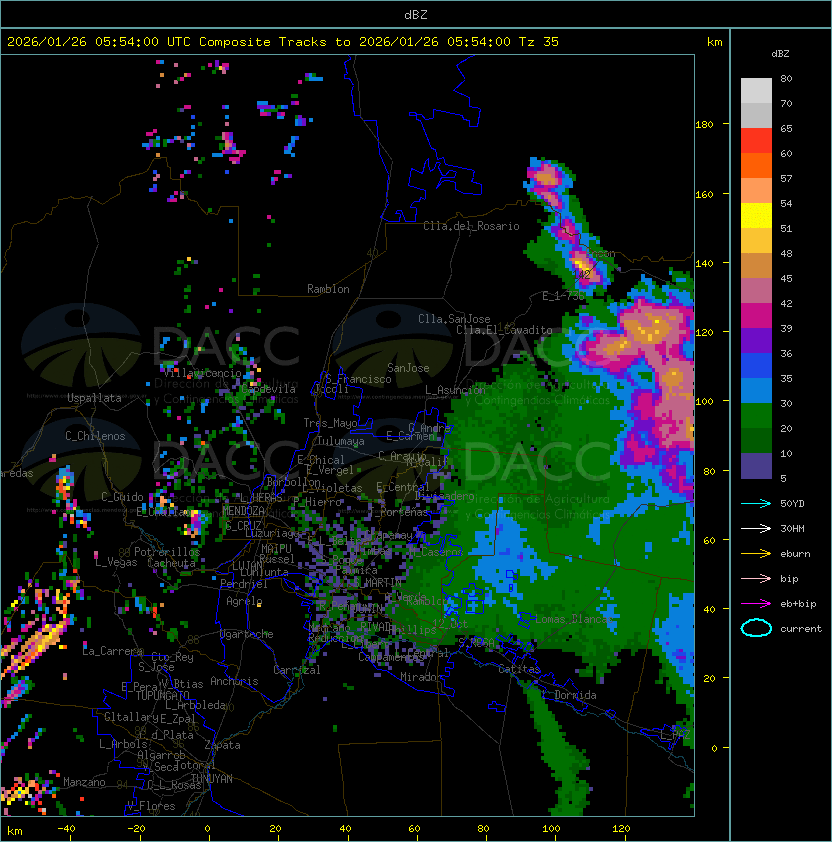Pick the red 65–60 dBZ swatch
The width and height of the screenshot is (832, 842).
[756, 141]
